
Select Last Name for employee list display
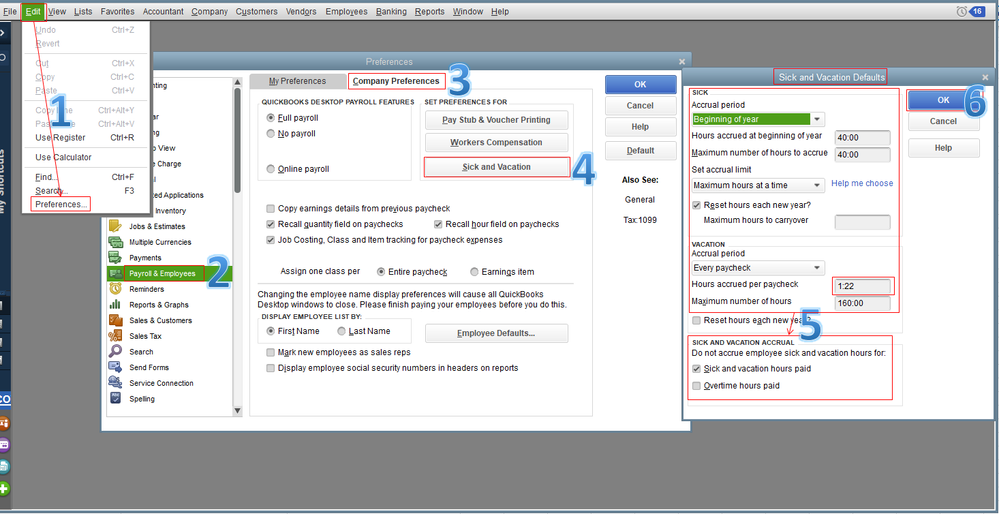341,331
